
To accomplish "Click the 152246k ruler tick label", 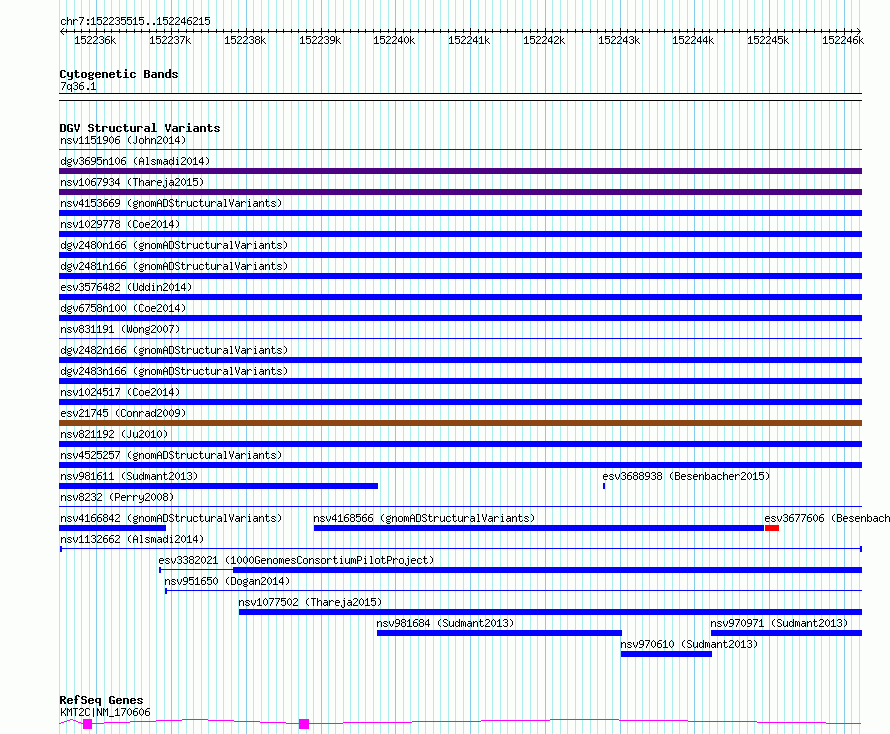I will click(x=843, y=40).
